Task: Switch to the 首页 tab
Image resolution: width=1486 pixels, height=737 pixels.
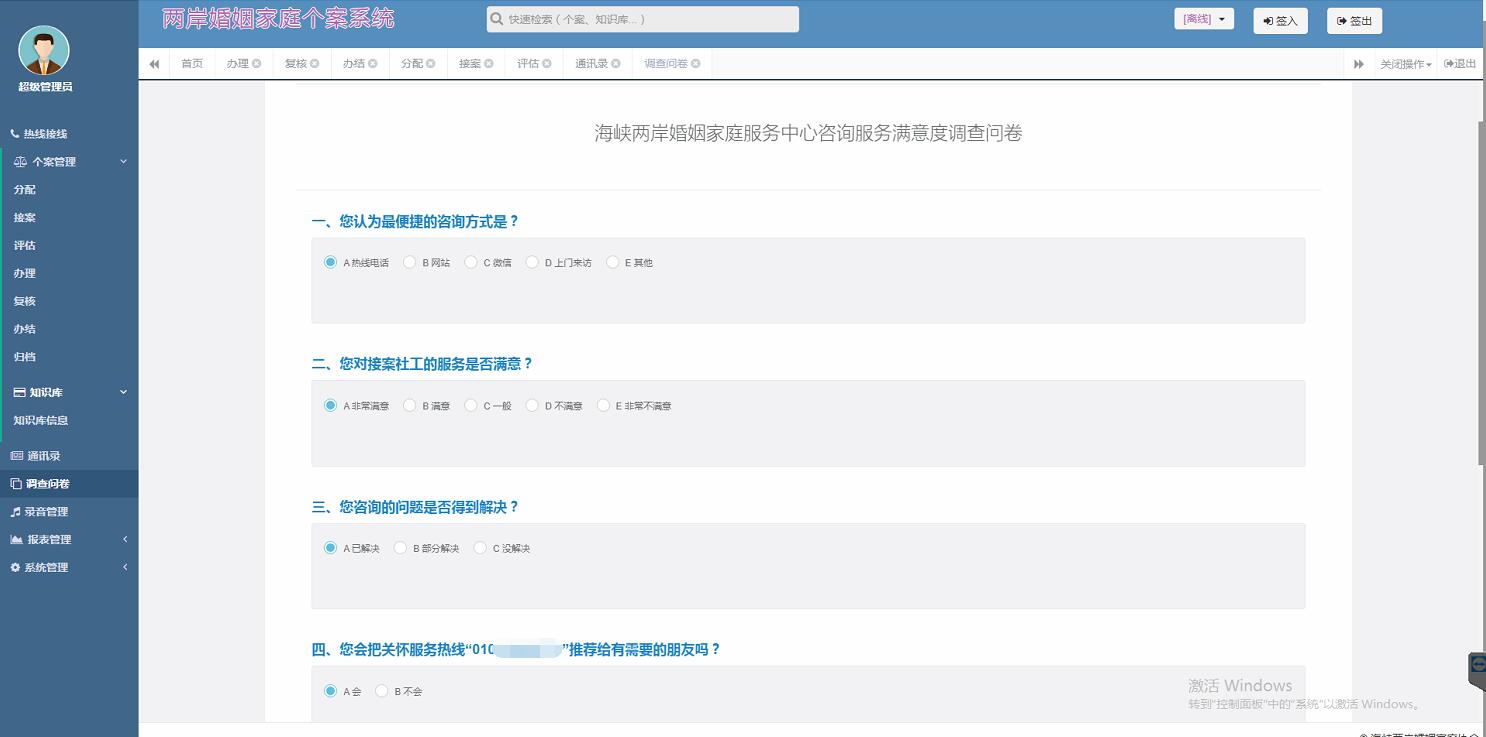Action: pos(192,64)
